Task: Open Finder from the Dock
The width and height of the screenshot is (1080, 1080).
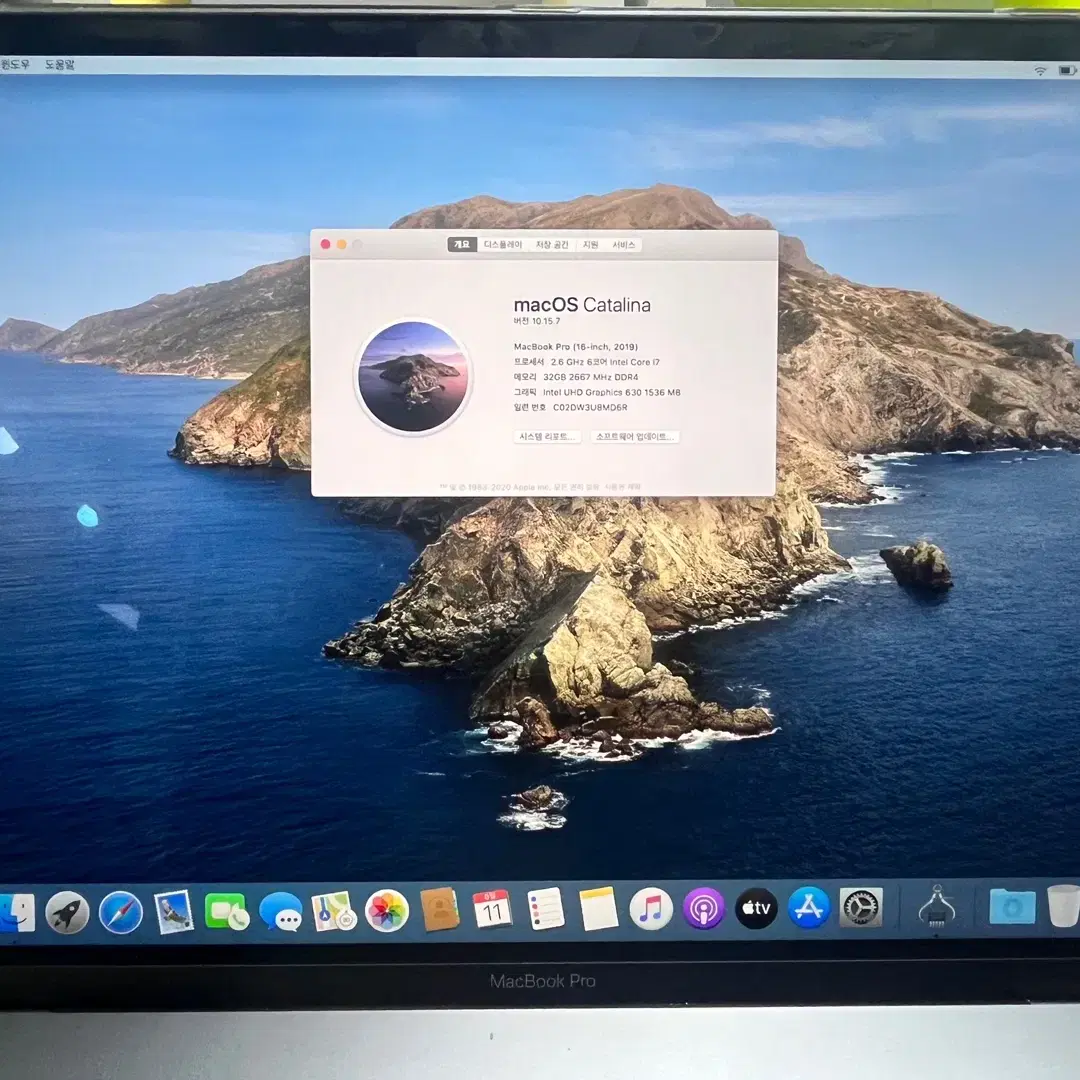Action: tap(17, 913)
